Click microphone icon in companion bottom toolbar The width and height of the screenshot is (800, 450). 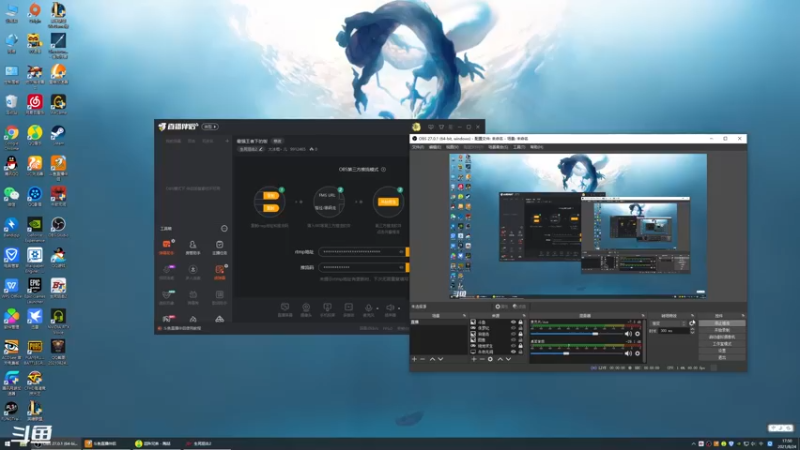pos(368,310)
